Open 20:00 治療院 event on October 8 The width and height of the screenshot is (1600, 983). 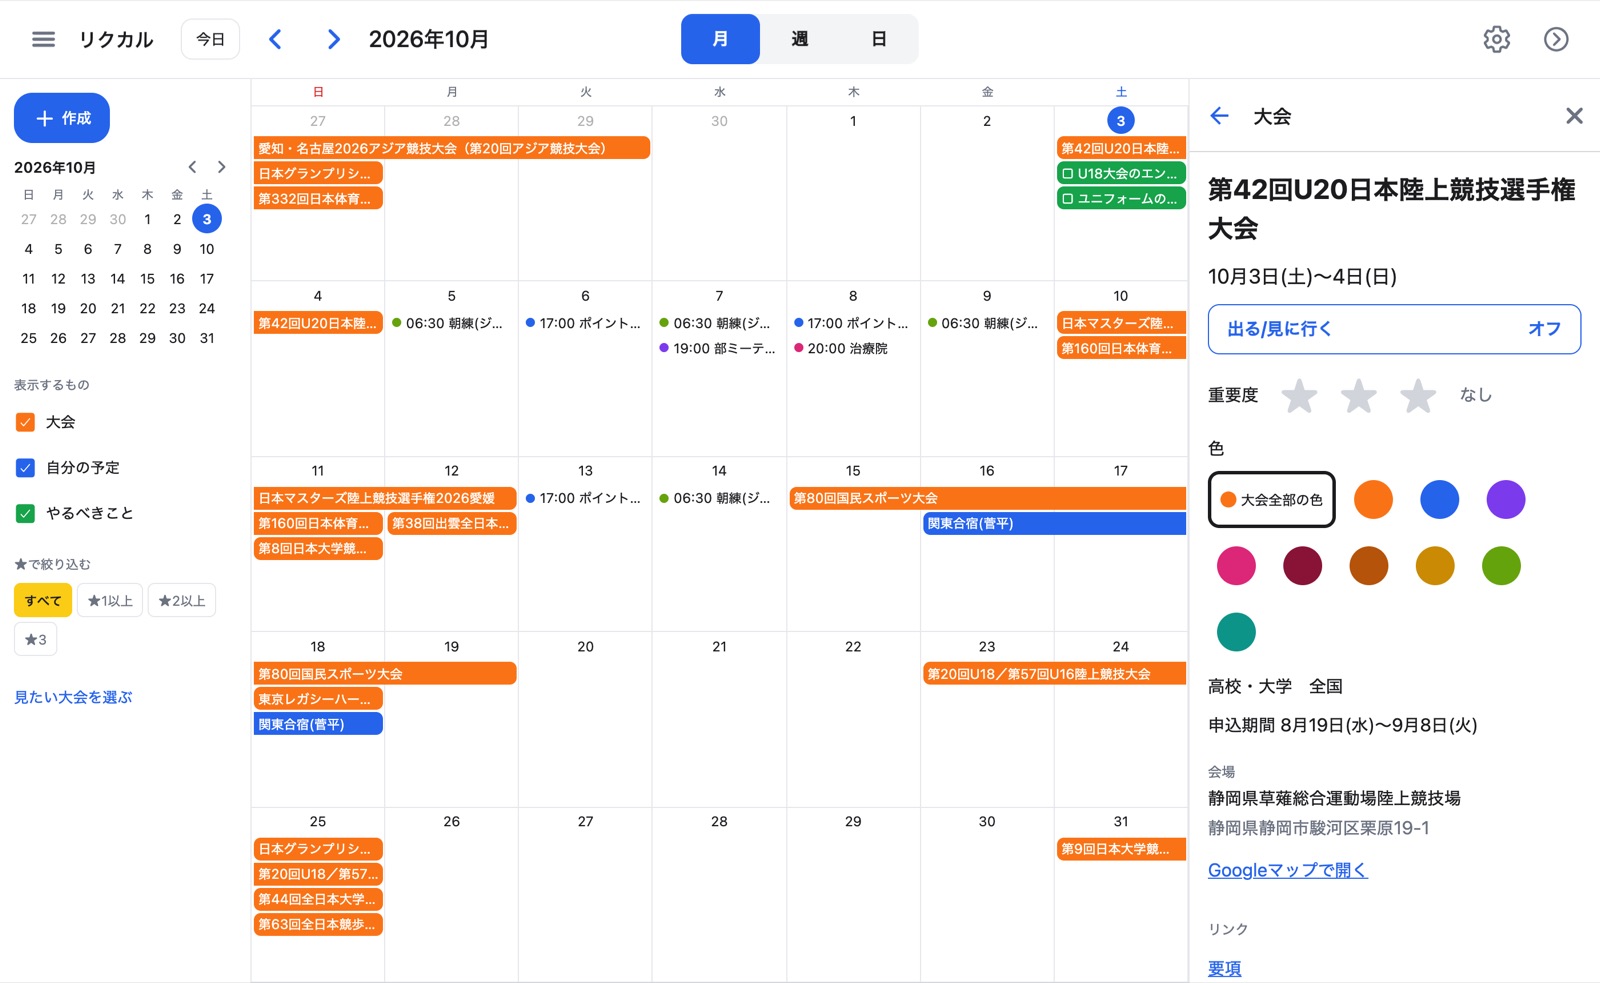click(x=853, y=348)
